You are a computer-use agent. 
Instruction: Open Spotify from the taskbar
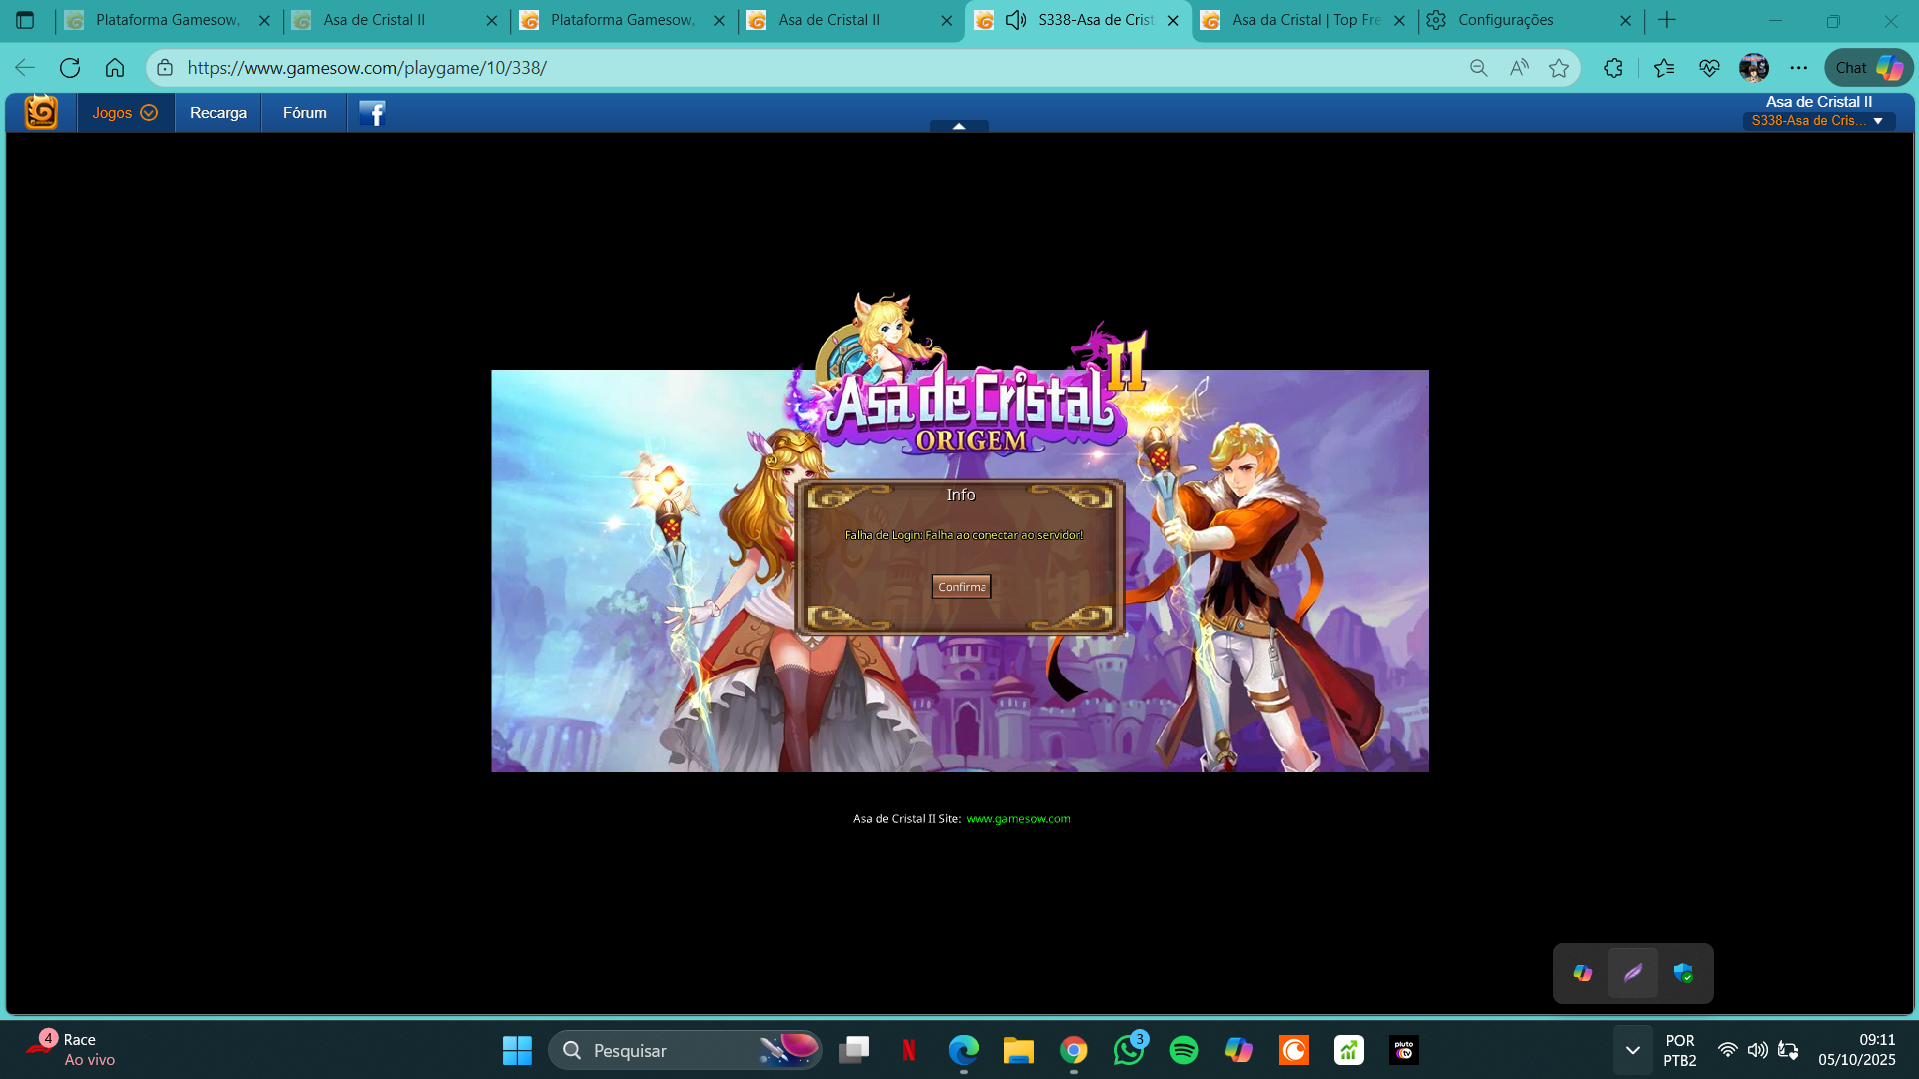(x=1183, y=1050)
